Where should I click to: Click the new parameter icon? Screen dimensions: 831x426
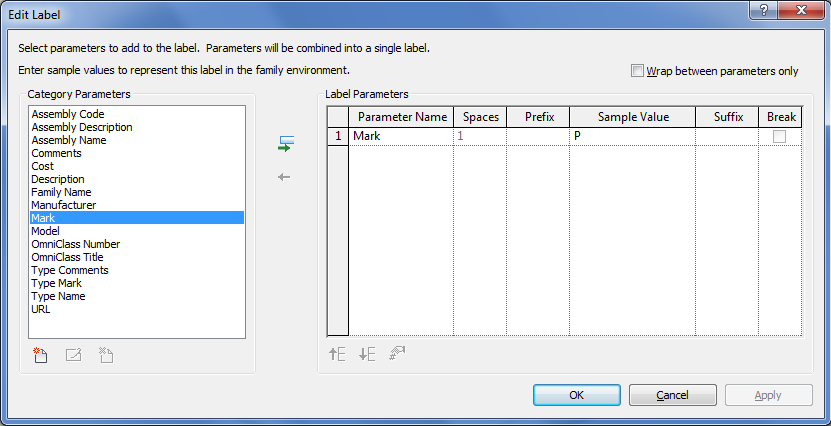click(41, 354)
